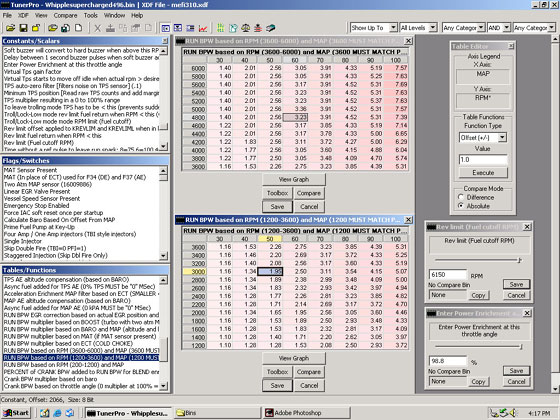Click the first quick launch desktop icon
Image resolution: width=560 pixels, height=420 pixels.
[45, 413]
